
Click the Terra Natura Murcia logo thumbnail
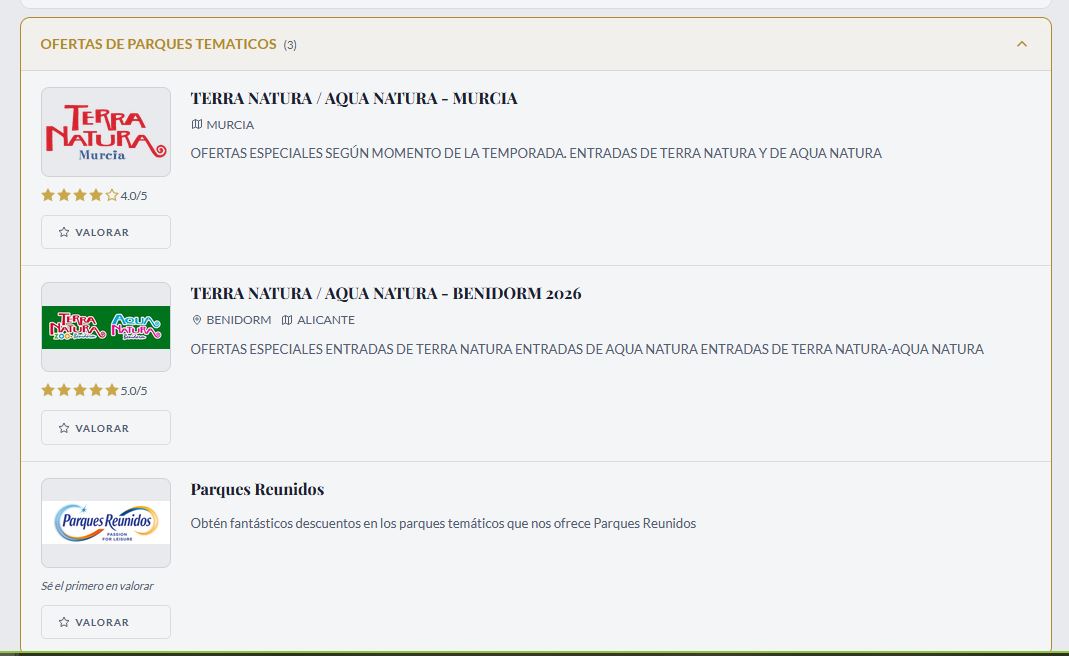point(106,132)
